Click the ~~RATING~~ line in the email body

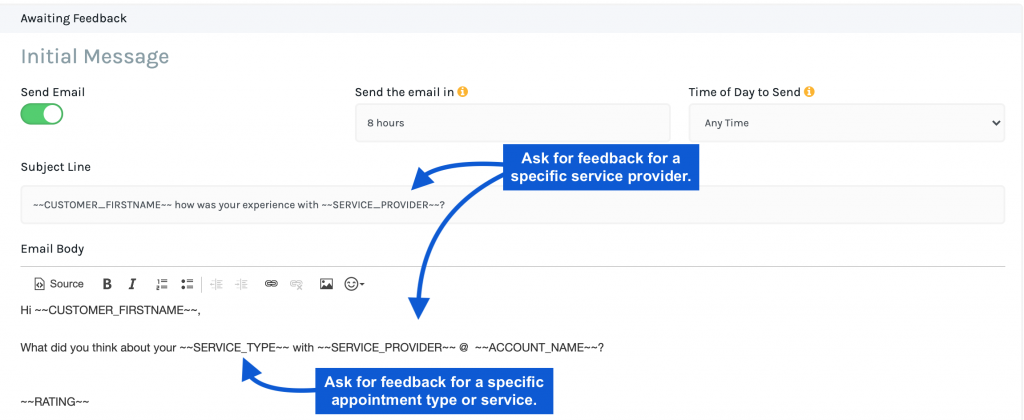55,401
